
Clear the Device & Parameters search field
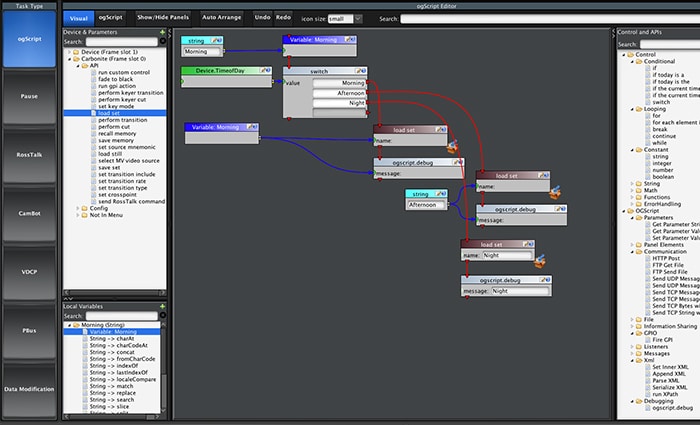tap(163, 41)
